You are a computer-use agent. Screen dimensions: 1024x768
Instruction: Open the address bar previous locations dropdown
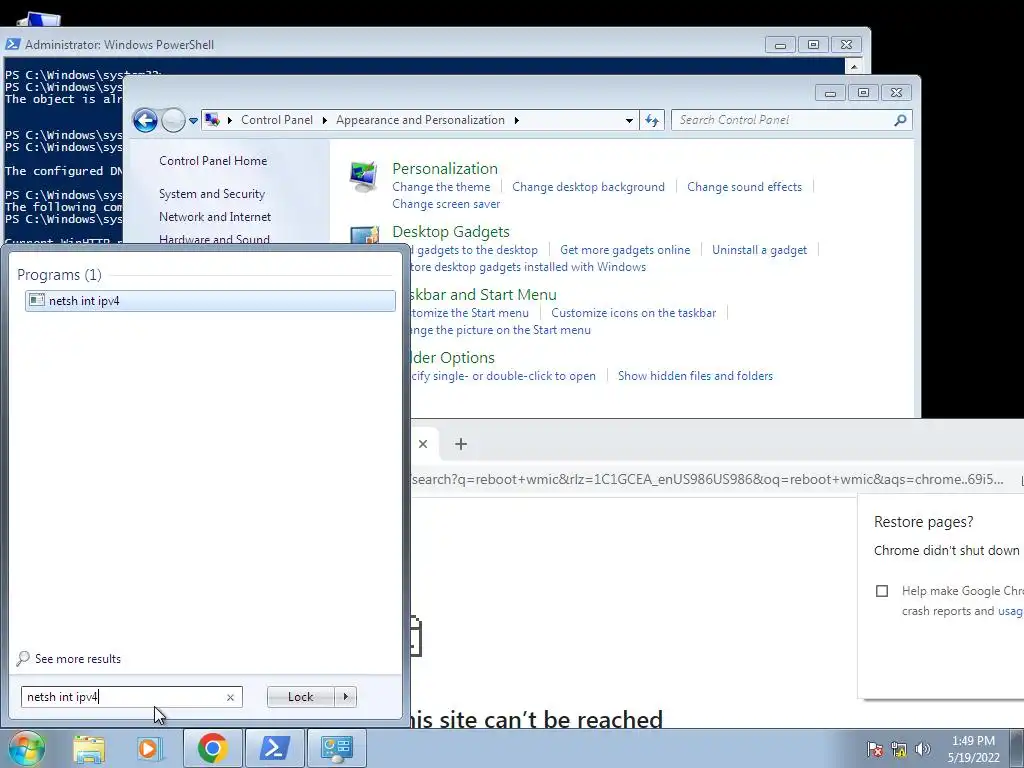click(629, 120)
